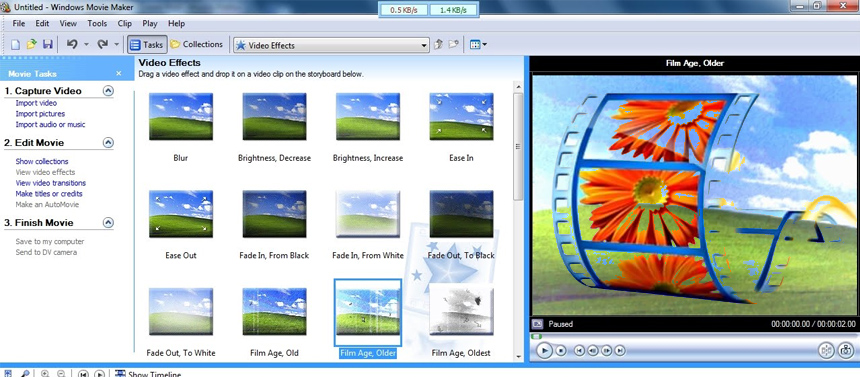Click the Views grid icon
The height and width of the screenshot is (377, 860).
(x=475, y=45)
